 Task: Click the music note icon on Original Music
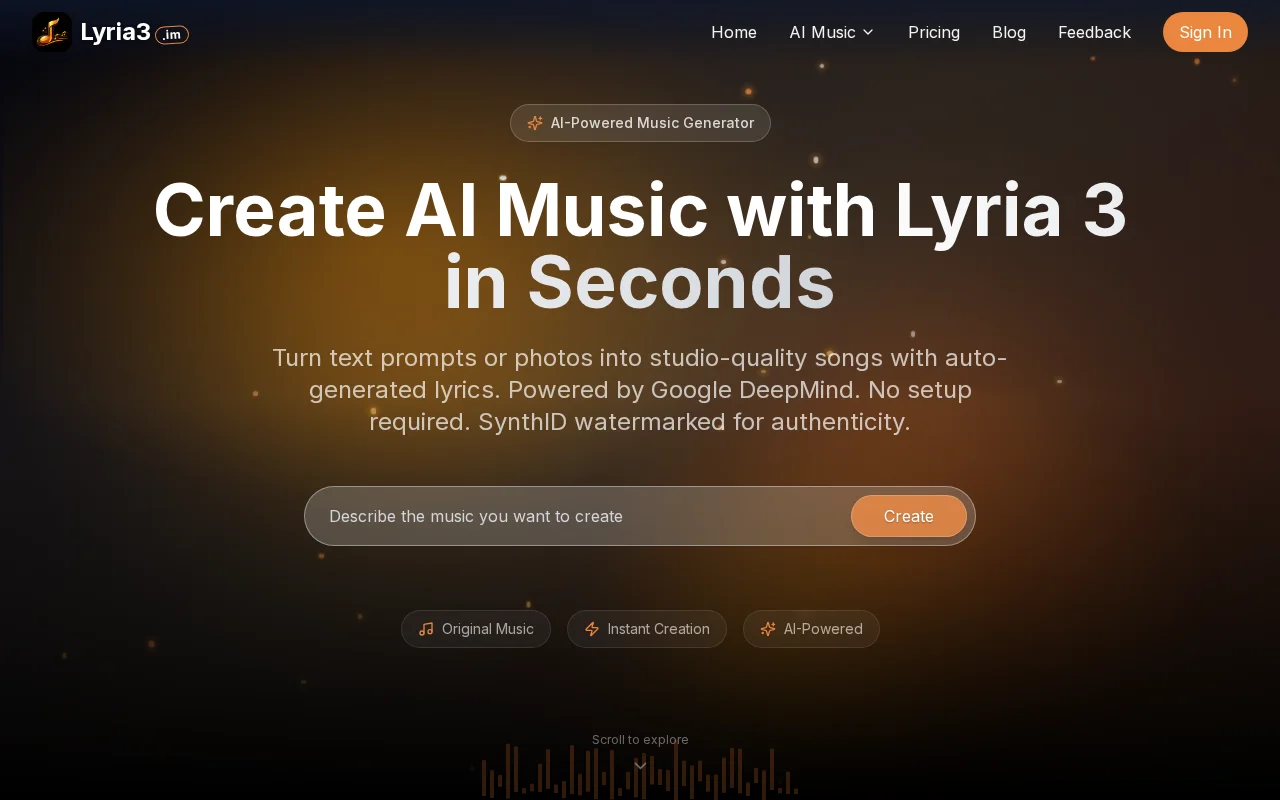point(426,629)
